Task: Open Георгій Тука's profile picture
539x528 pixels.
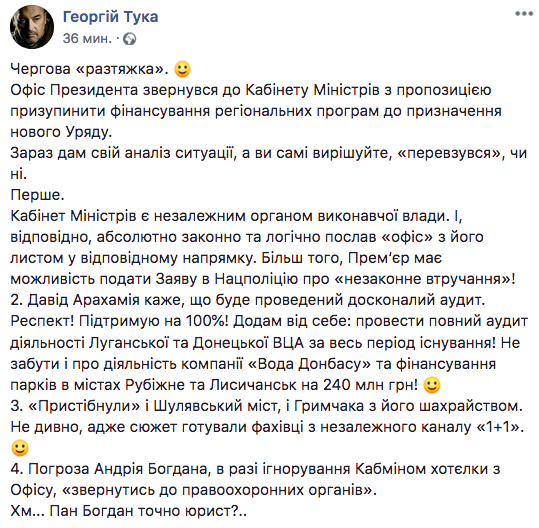Action: (32, 27)
